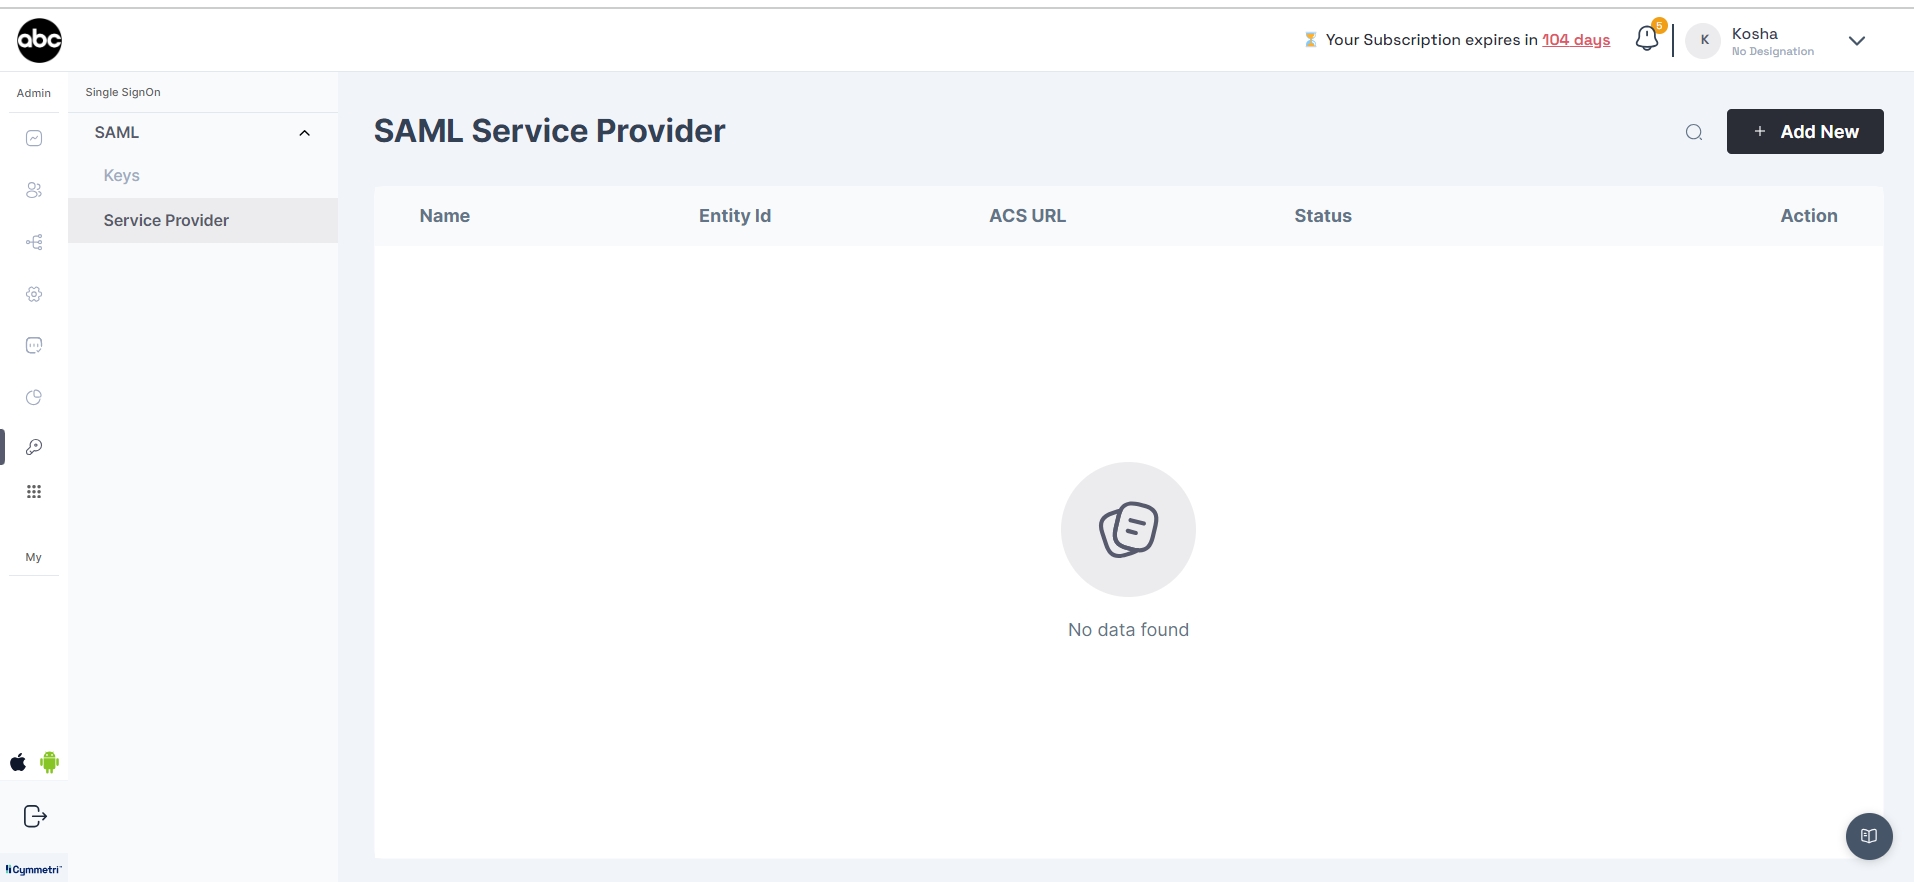Open the nine-dot apps grid icon
This screenshot has height=882, width=1914.
[34, 492]
